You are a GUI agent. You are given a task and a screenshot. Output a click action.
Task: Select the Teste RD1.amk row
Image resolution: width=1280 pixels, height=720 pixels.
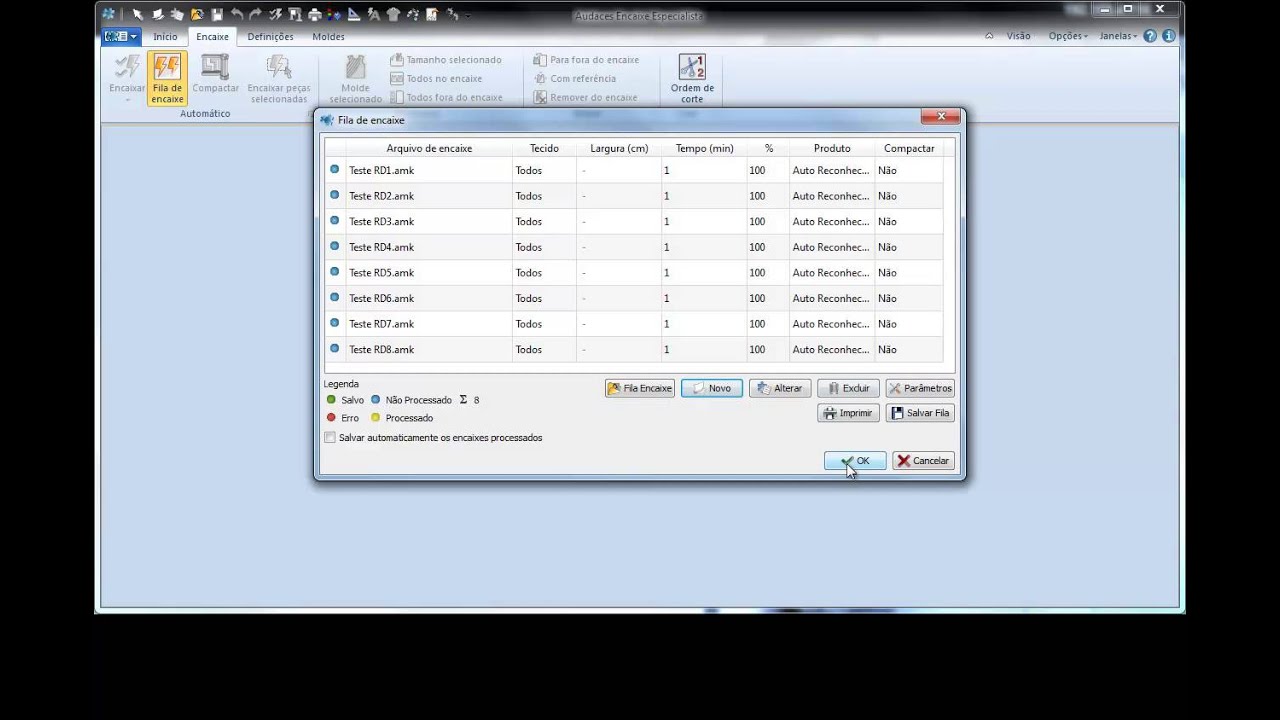click(x=634, y=170)
